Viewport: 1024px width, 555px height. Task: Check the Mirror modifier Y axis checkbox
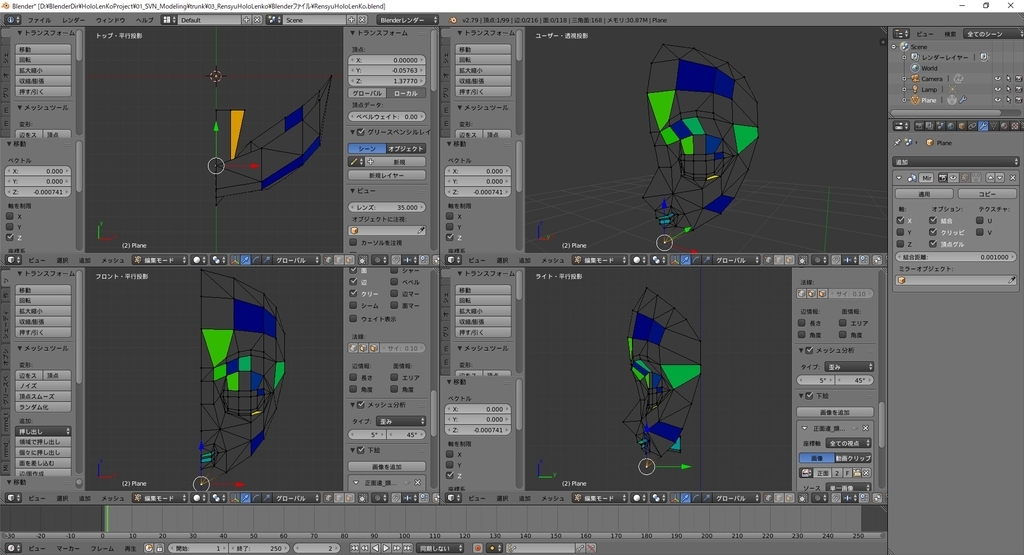click(x=901, y=232)
